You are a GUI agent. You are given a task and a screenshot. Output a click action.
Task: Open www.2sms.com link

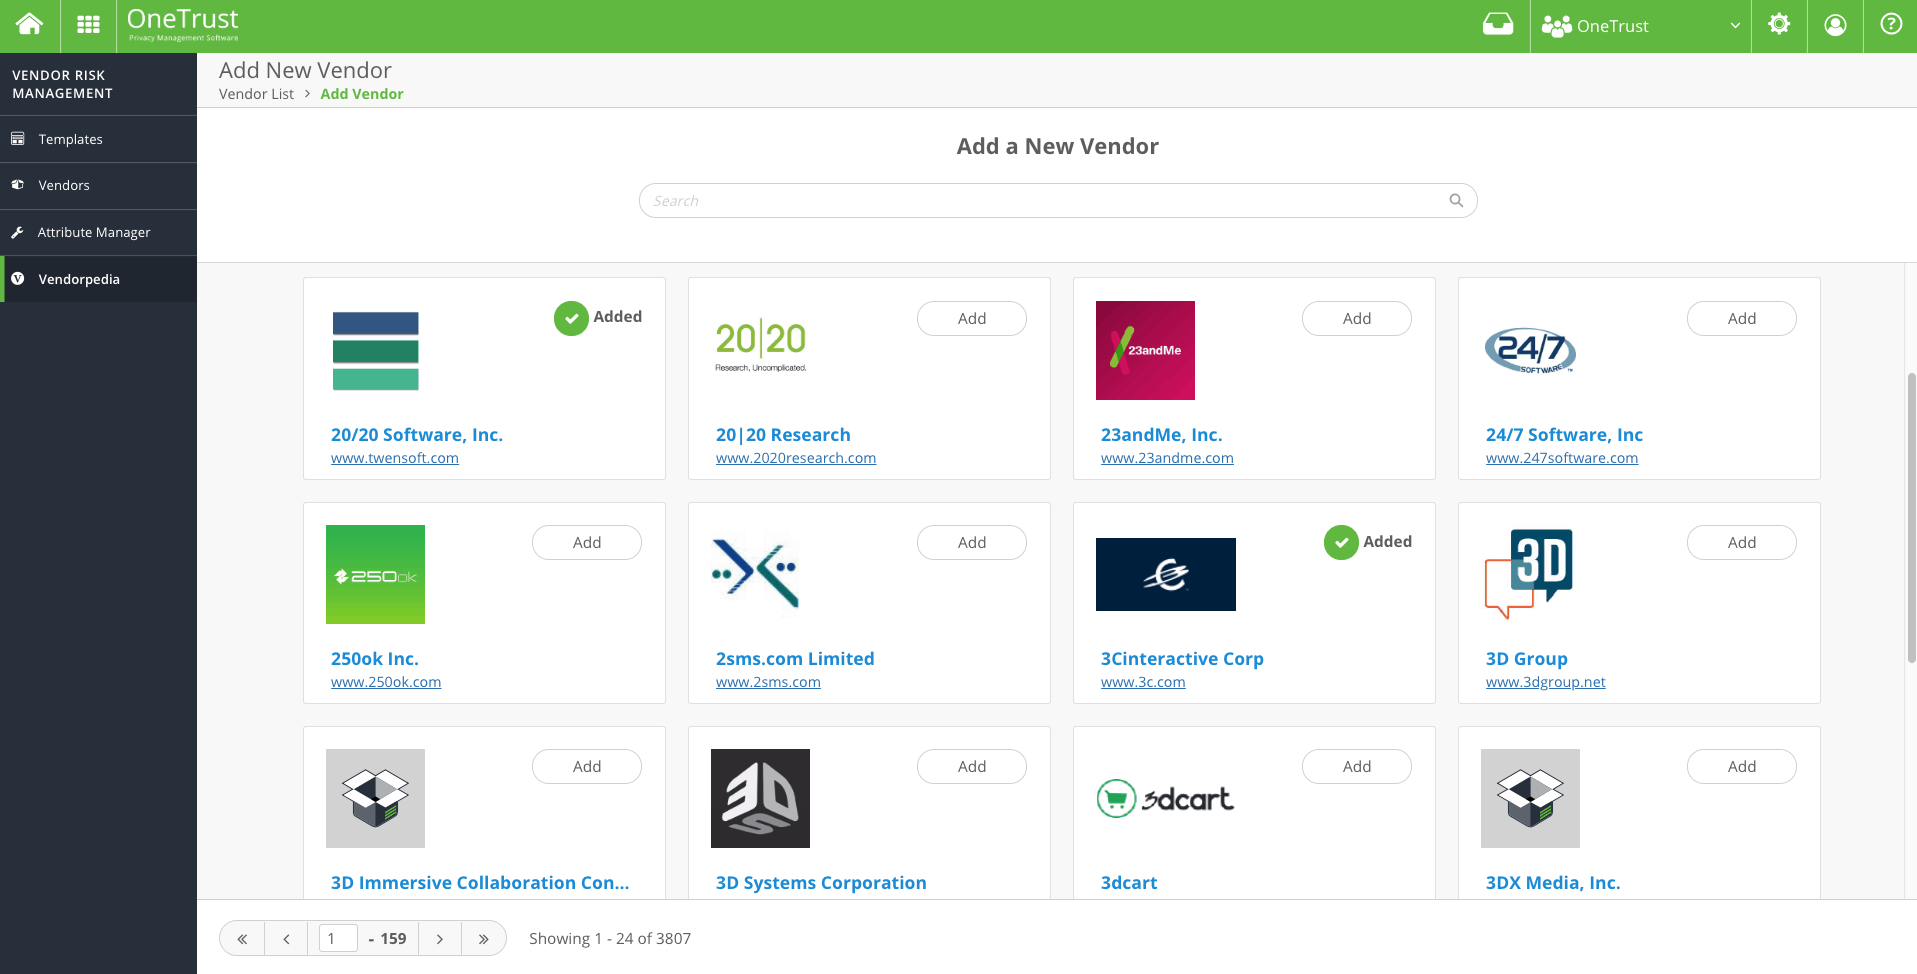click(x=768, y=682)
